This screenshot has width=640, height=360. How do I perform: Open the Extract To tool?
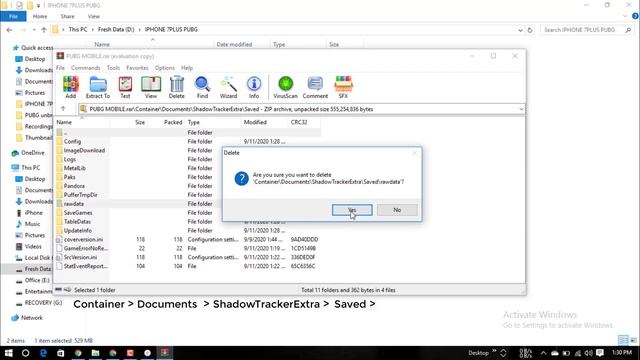(98, 87)
